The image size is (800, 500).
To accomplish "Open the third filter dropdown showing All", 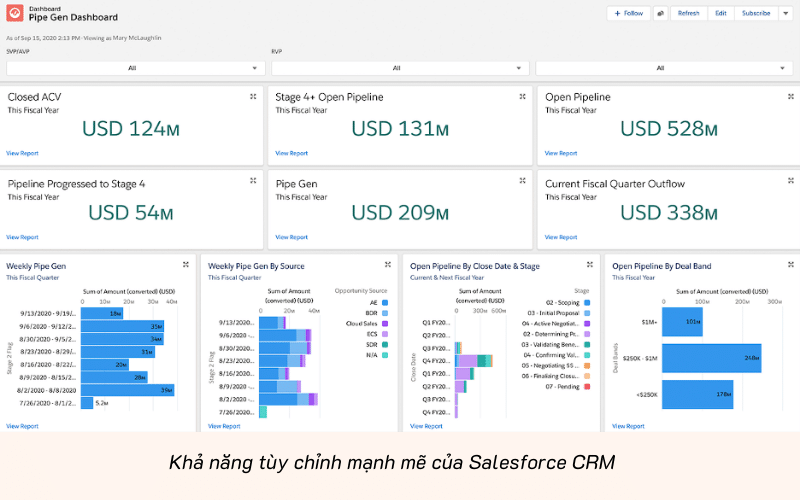I will click(664, 68).
